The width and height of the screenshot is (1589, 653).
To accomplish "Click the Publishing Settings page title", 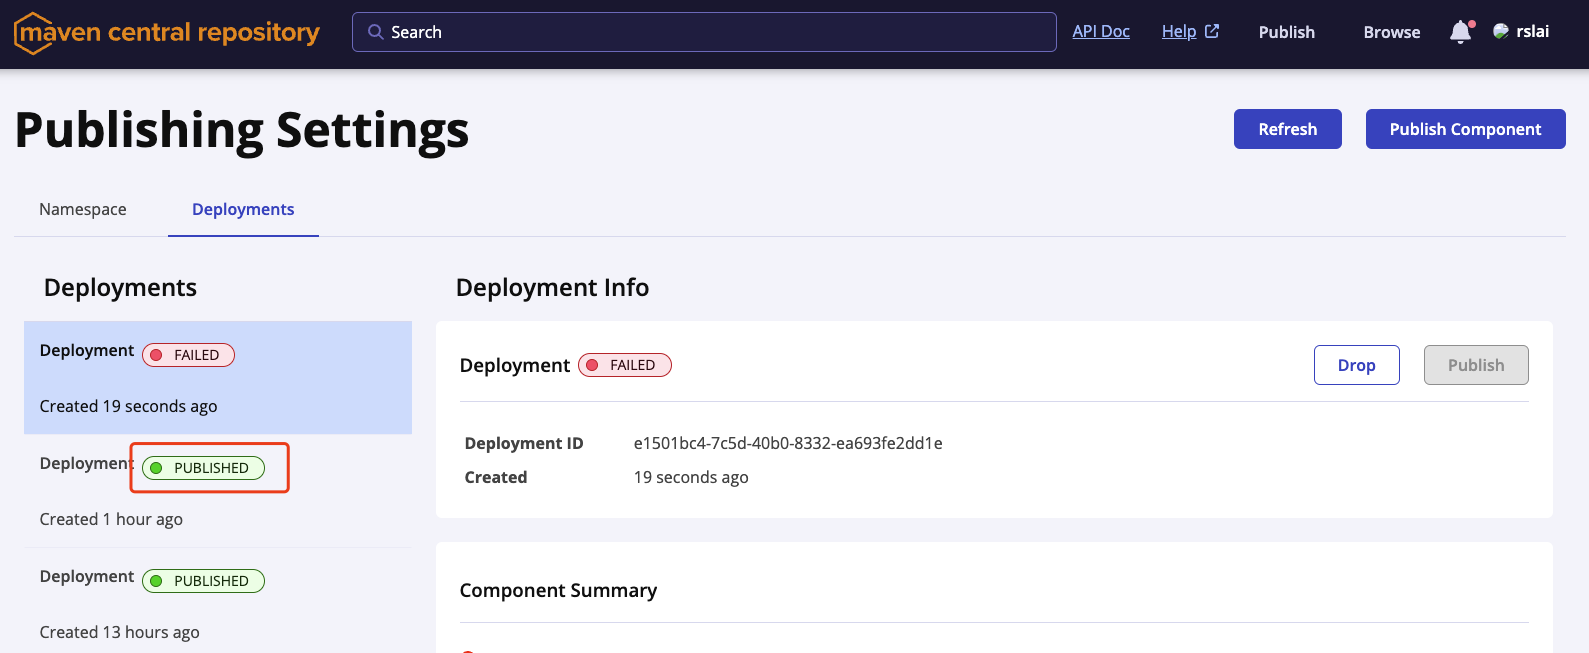I will click(x=242, y=130).
